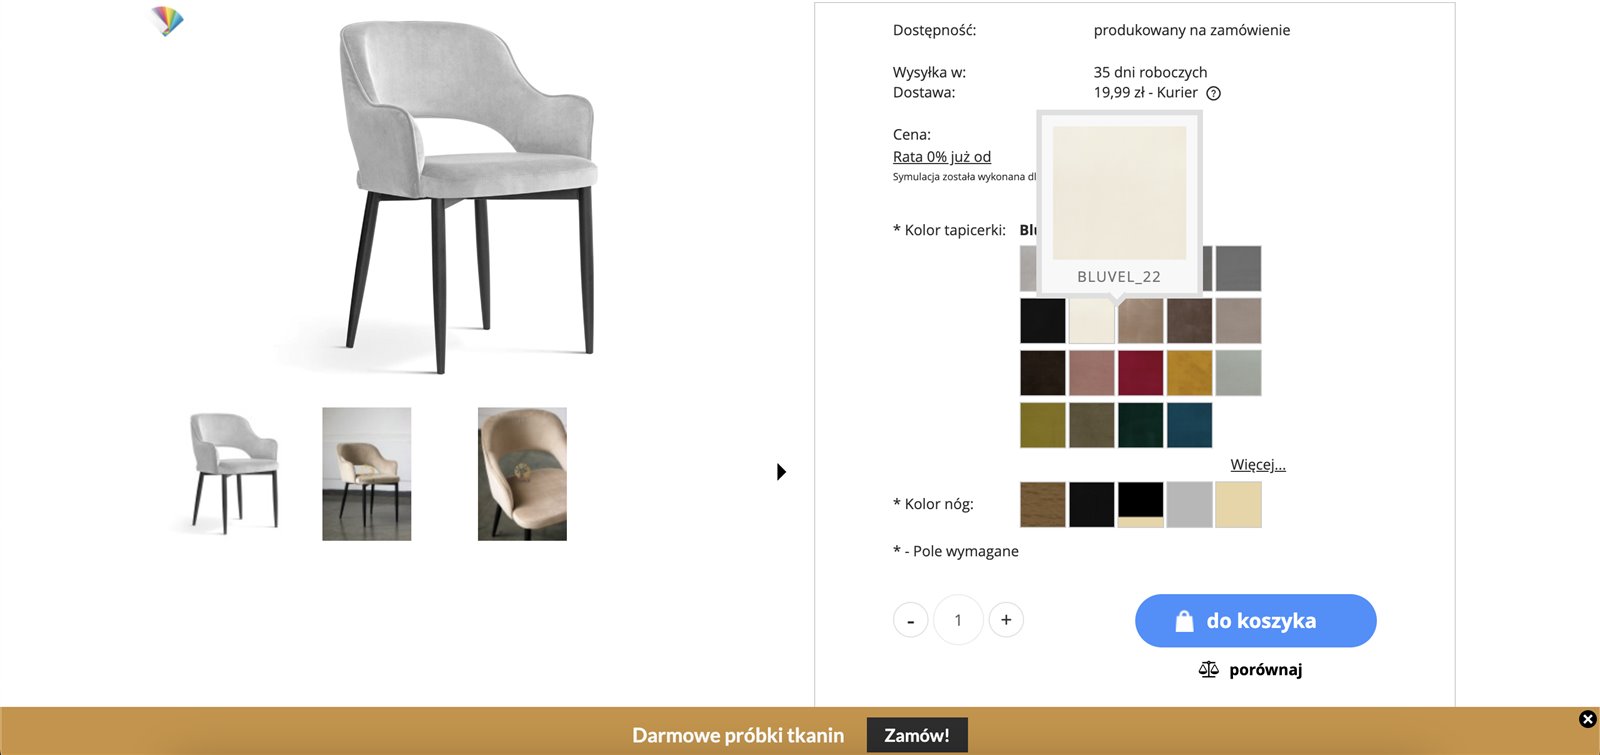This screenshot has width=1600, height=755.
Task: Open the beige chair close-up thumbnail
Action: click(x=522, y=474)
